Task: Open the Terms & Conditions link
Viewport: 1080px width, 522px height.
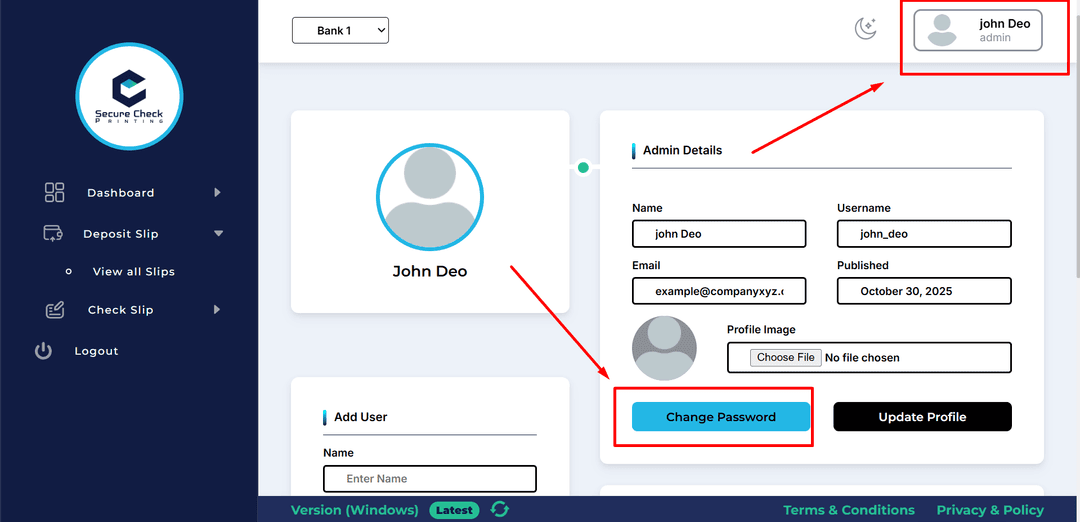Action: [849, 510]
